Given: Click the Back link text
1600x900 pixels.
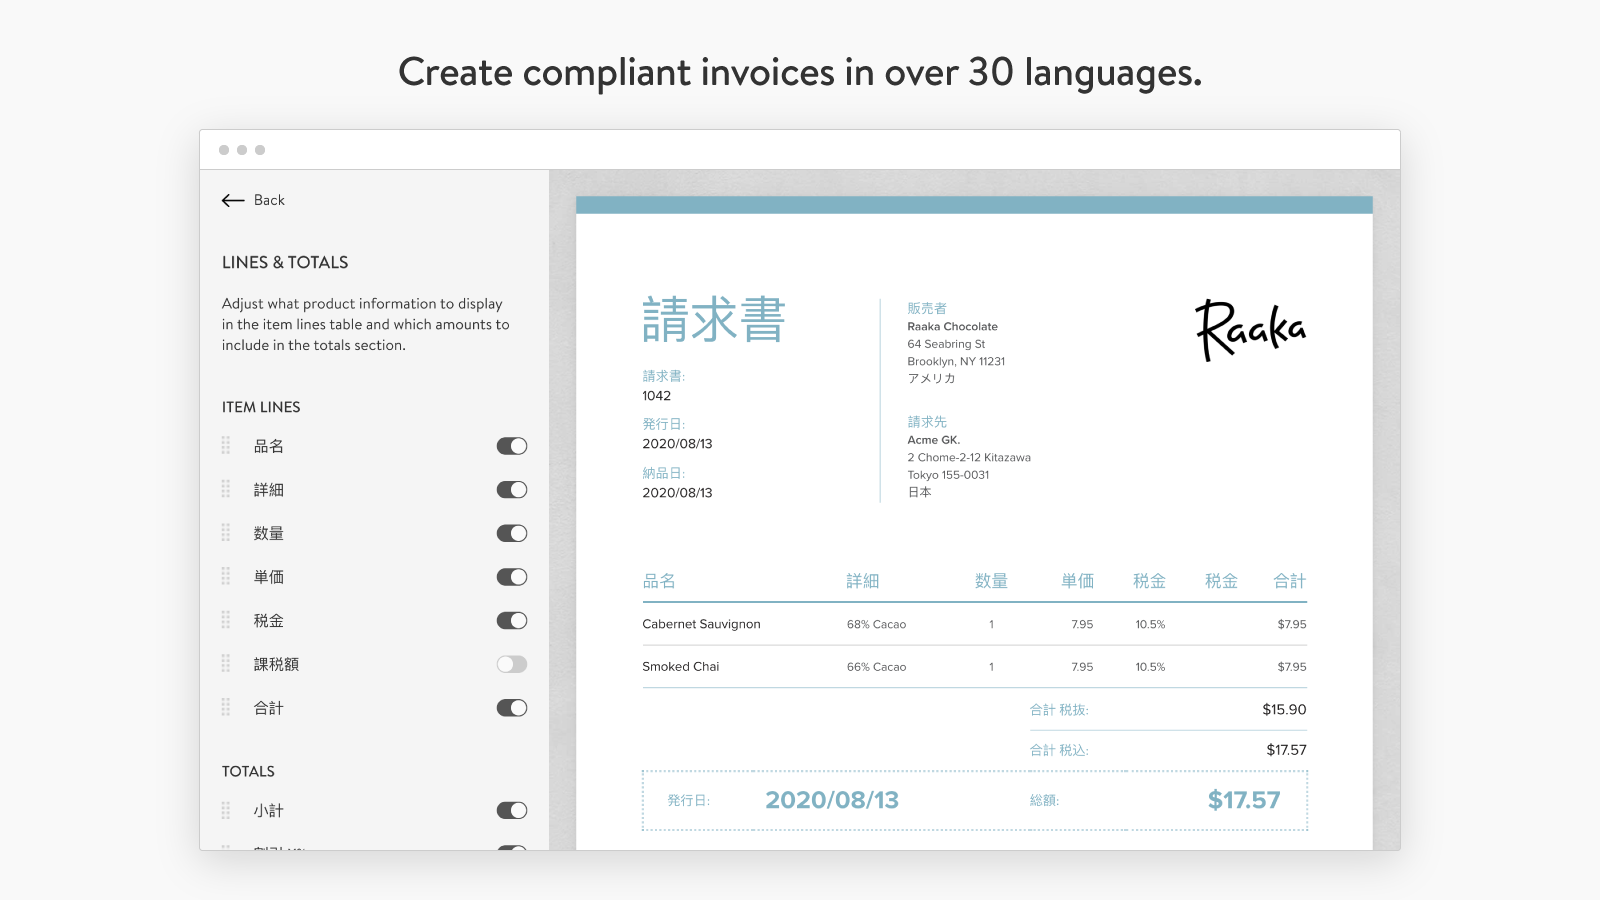Looking at the screenshot, I should [269, 200].
